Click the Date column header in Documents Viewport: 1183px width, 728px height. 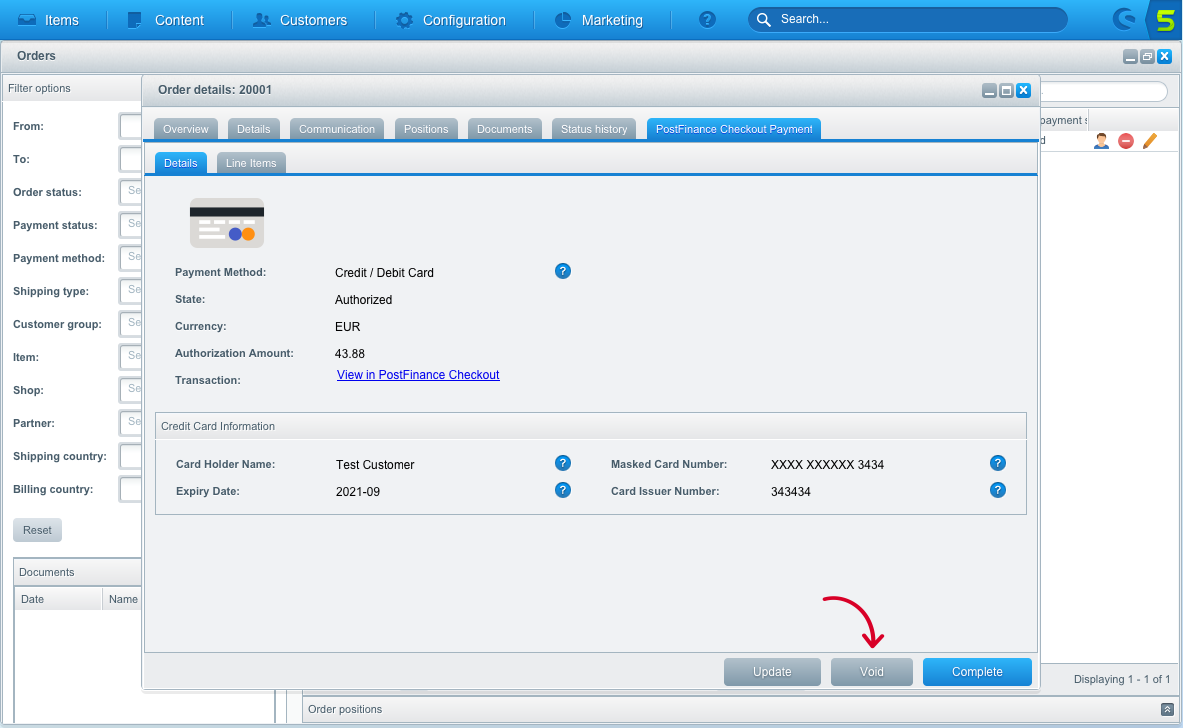point(58,599)
